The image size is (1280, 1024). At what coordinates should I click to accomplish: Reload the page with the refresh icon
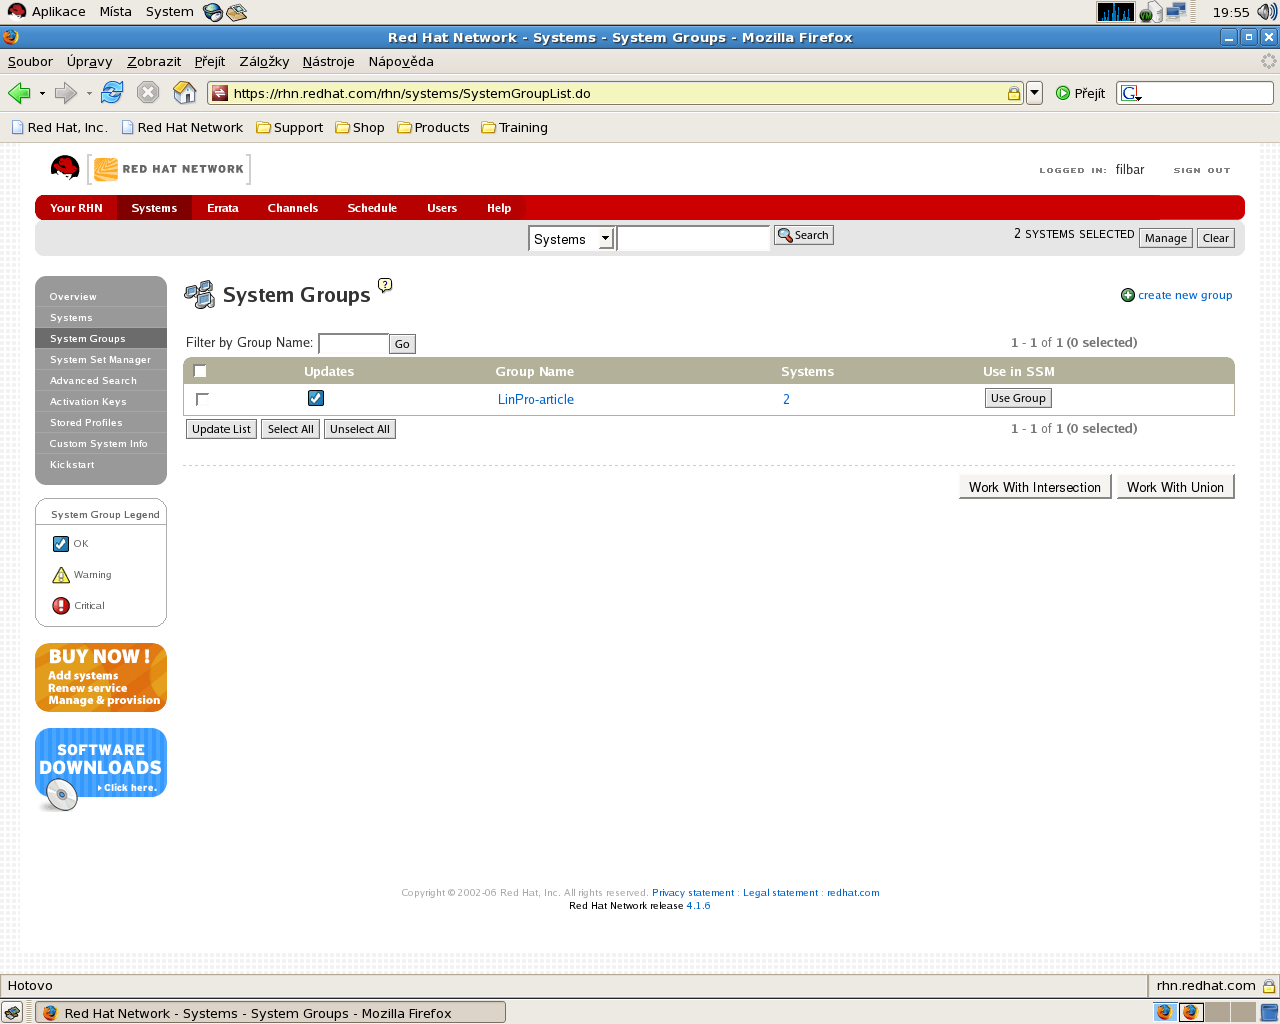point(112,93)
